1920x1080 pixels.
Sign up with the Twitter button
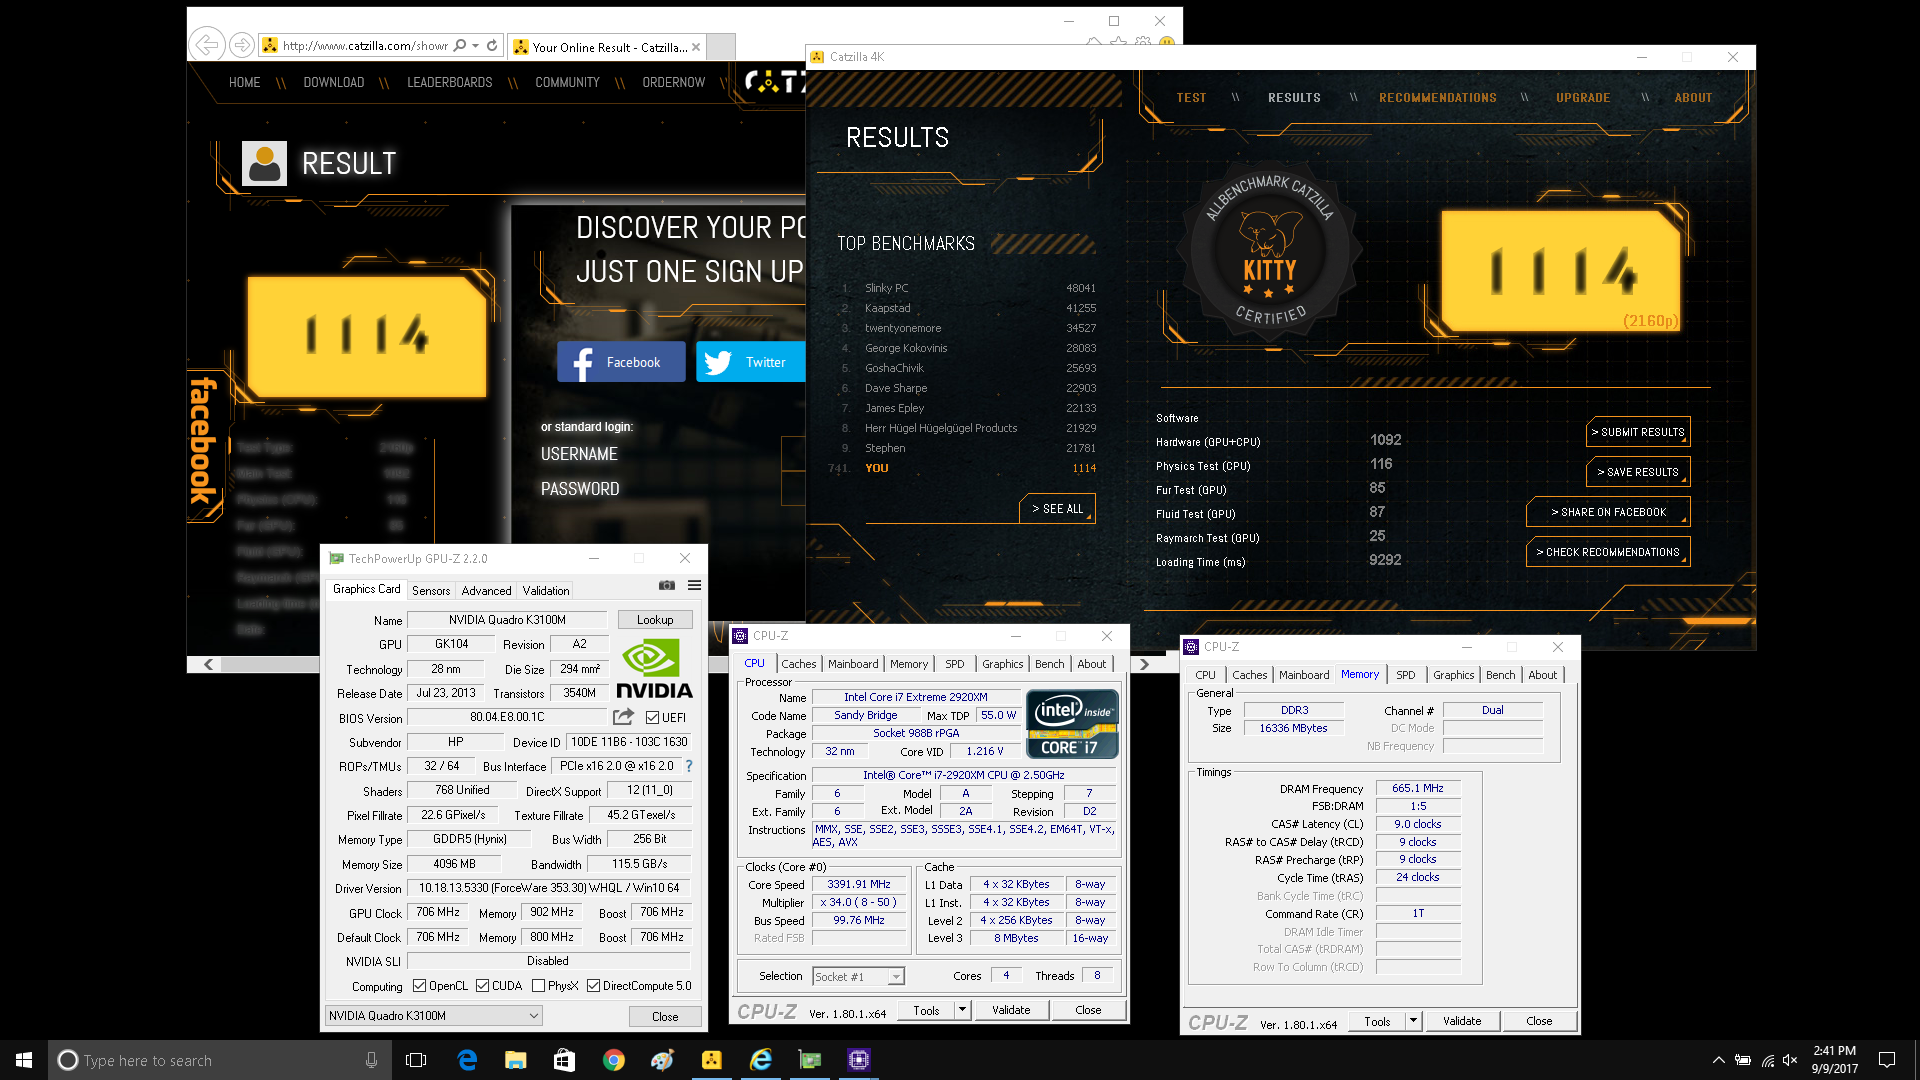750,362
